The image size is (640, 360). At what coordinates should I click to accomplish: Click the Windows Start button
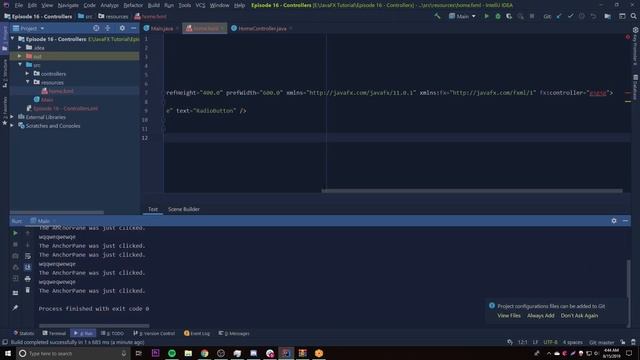click(x=7, y=353)
